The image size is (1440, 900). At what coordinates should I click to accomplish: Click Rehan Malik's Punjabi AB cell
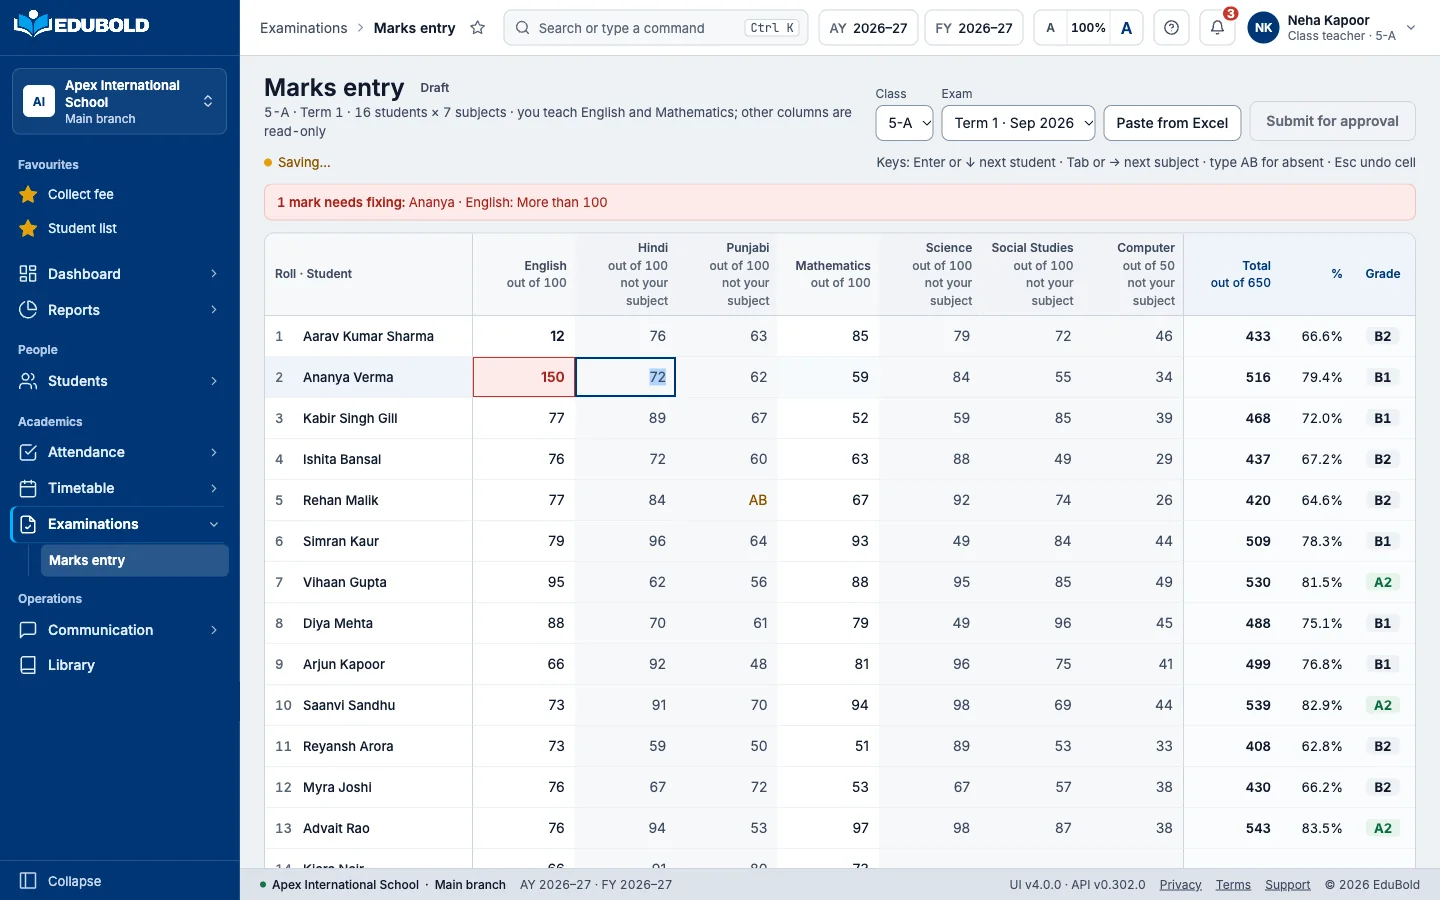click(727, 500)
